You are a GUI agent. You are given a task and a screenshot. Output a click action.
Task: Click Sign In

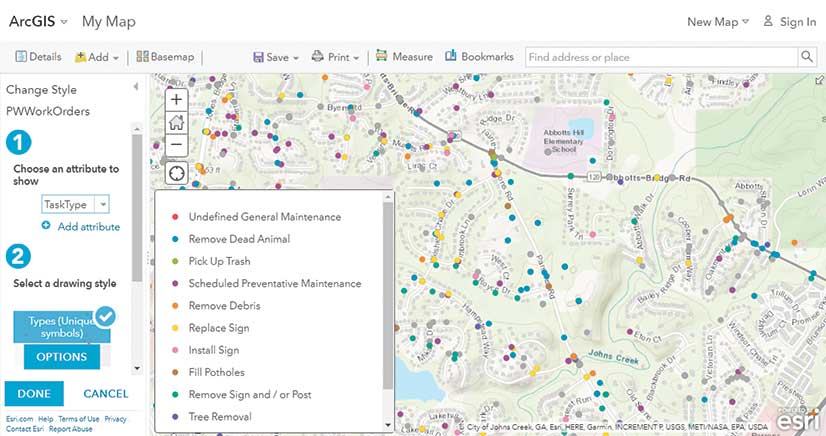pos(790,22)
